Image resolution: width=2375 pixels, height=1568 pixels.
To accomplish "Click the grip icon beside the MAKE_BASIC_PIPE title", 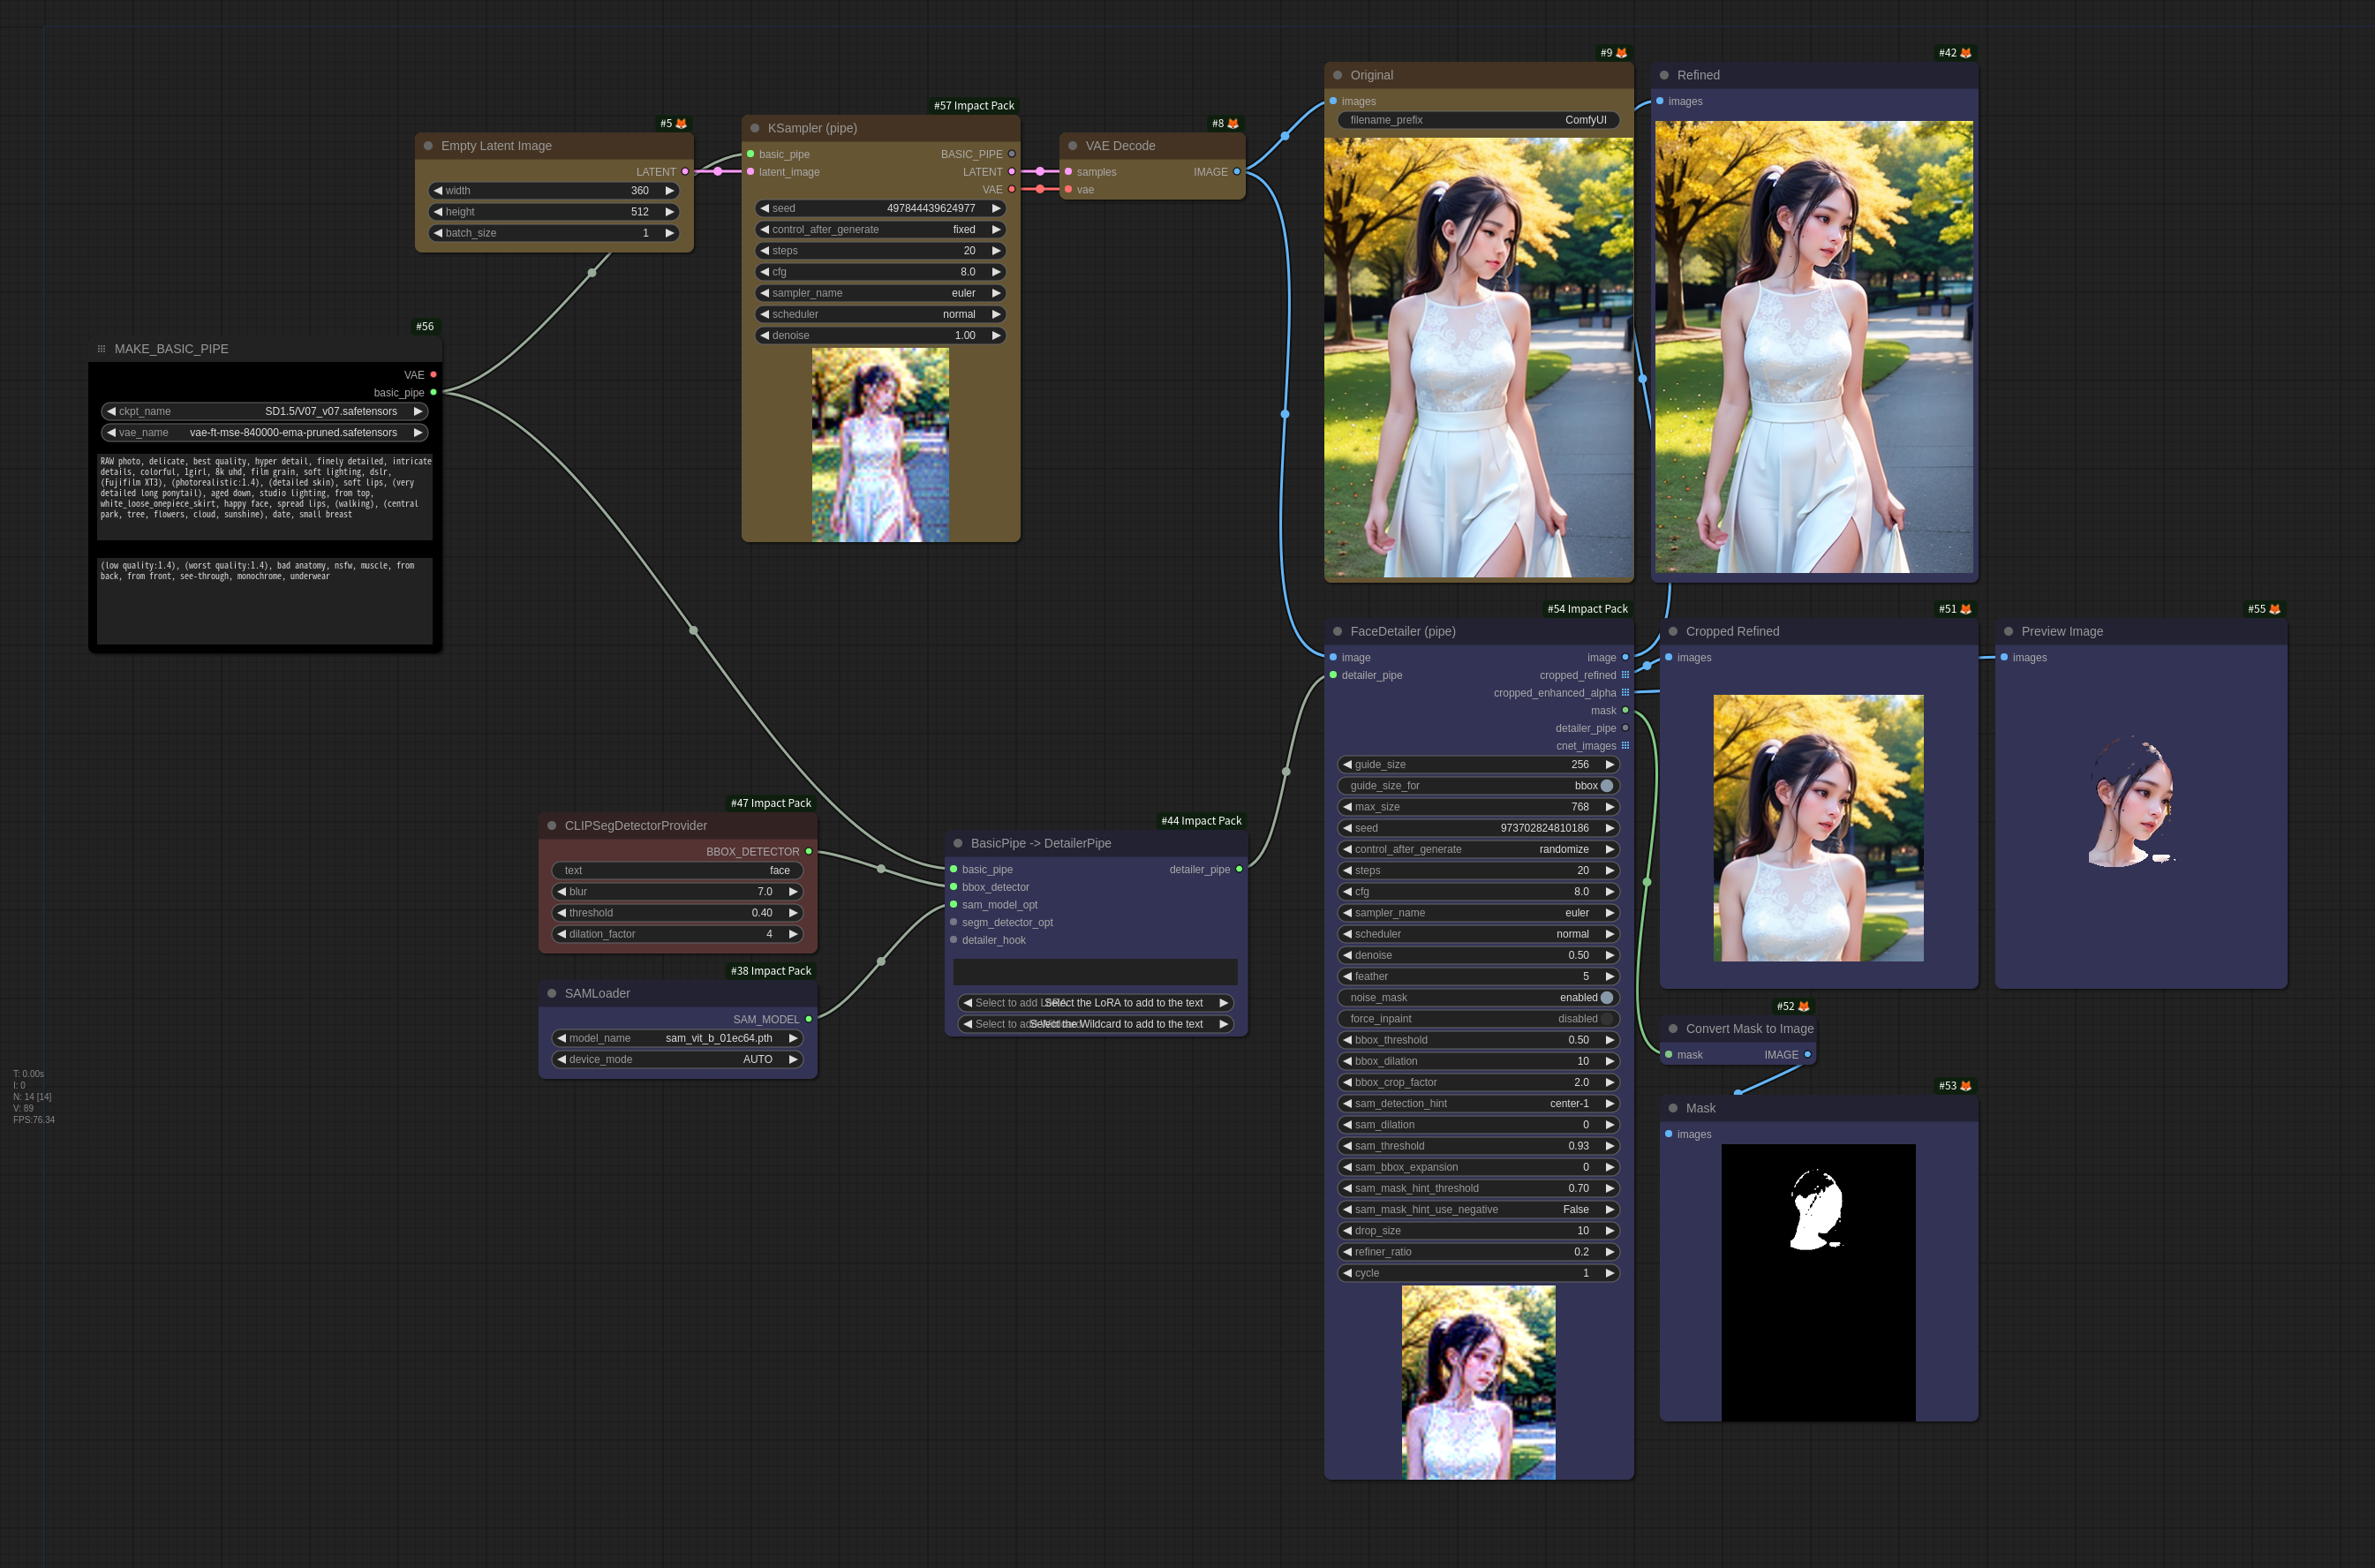I will 101,349.
